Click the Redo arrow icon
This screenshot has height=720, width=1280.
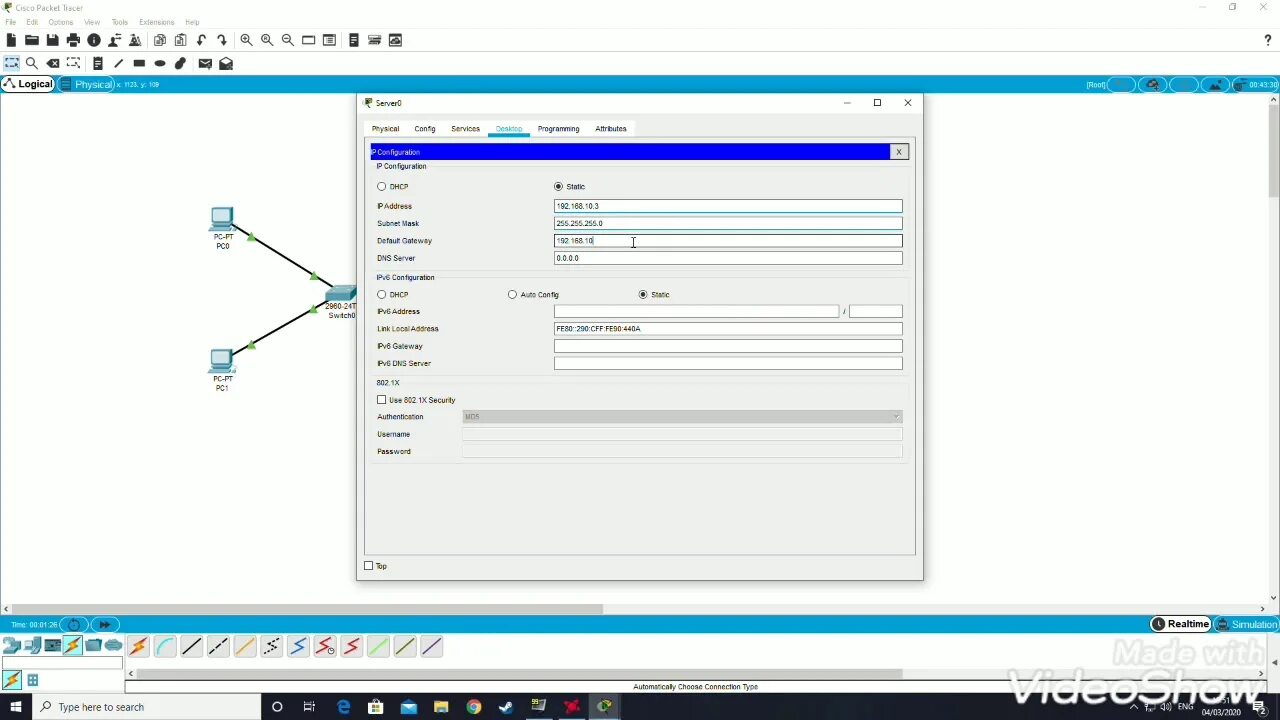point(222,40)
